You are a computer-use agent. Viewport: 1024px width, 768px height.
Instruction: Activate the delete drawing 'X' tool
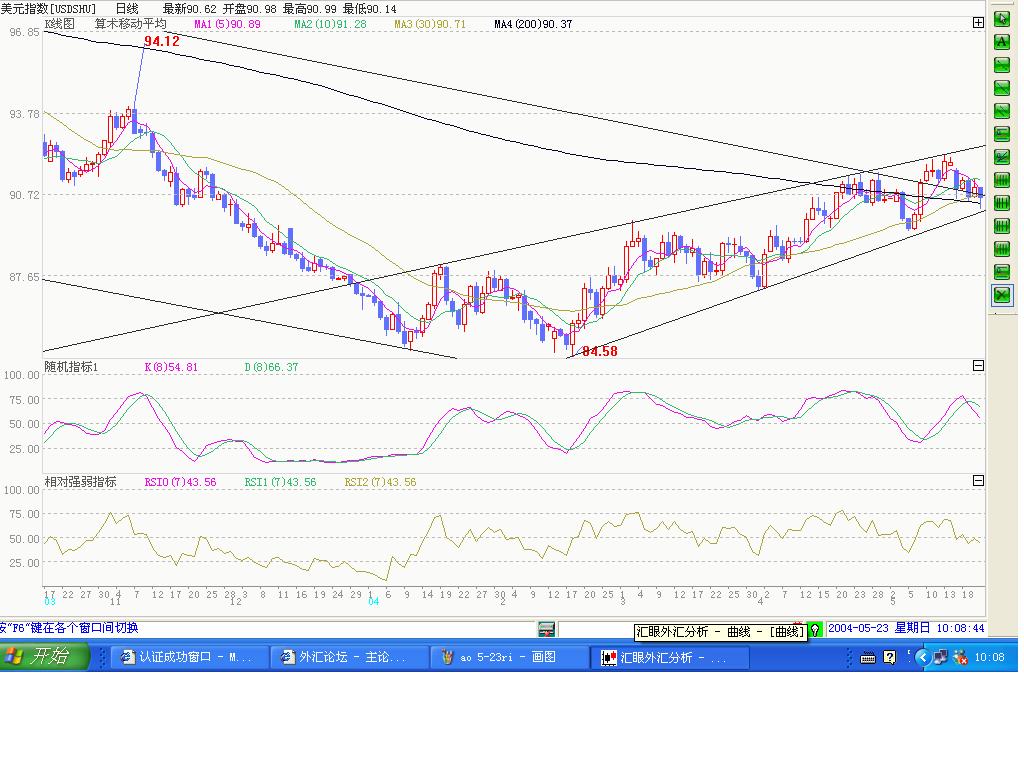(1001, 295)
